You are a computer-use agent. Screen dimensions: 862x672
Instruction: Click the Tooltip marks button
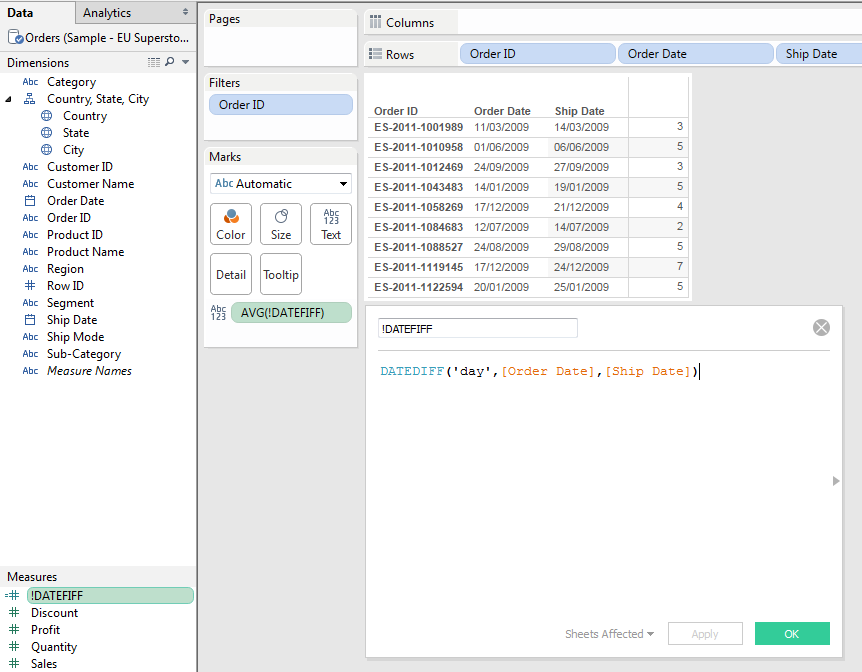pos(281,274)
